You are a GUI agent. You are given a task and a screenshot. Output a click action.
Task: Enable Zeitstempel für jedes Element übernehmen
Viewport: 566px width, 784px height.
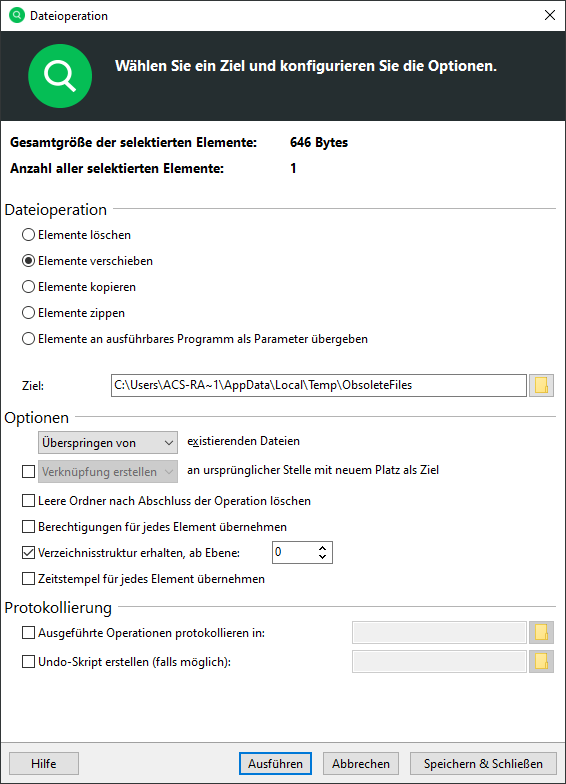point(28,578)
